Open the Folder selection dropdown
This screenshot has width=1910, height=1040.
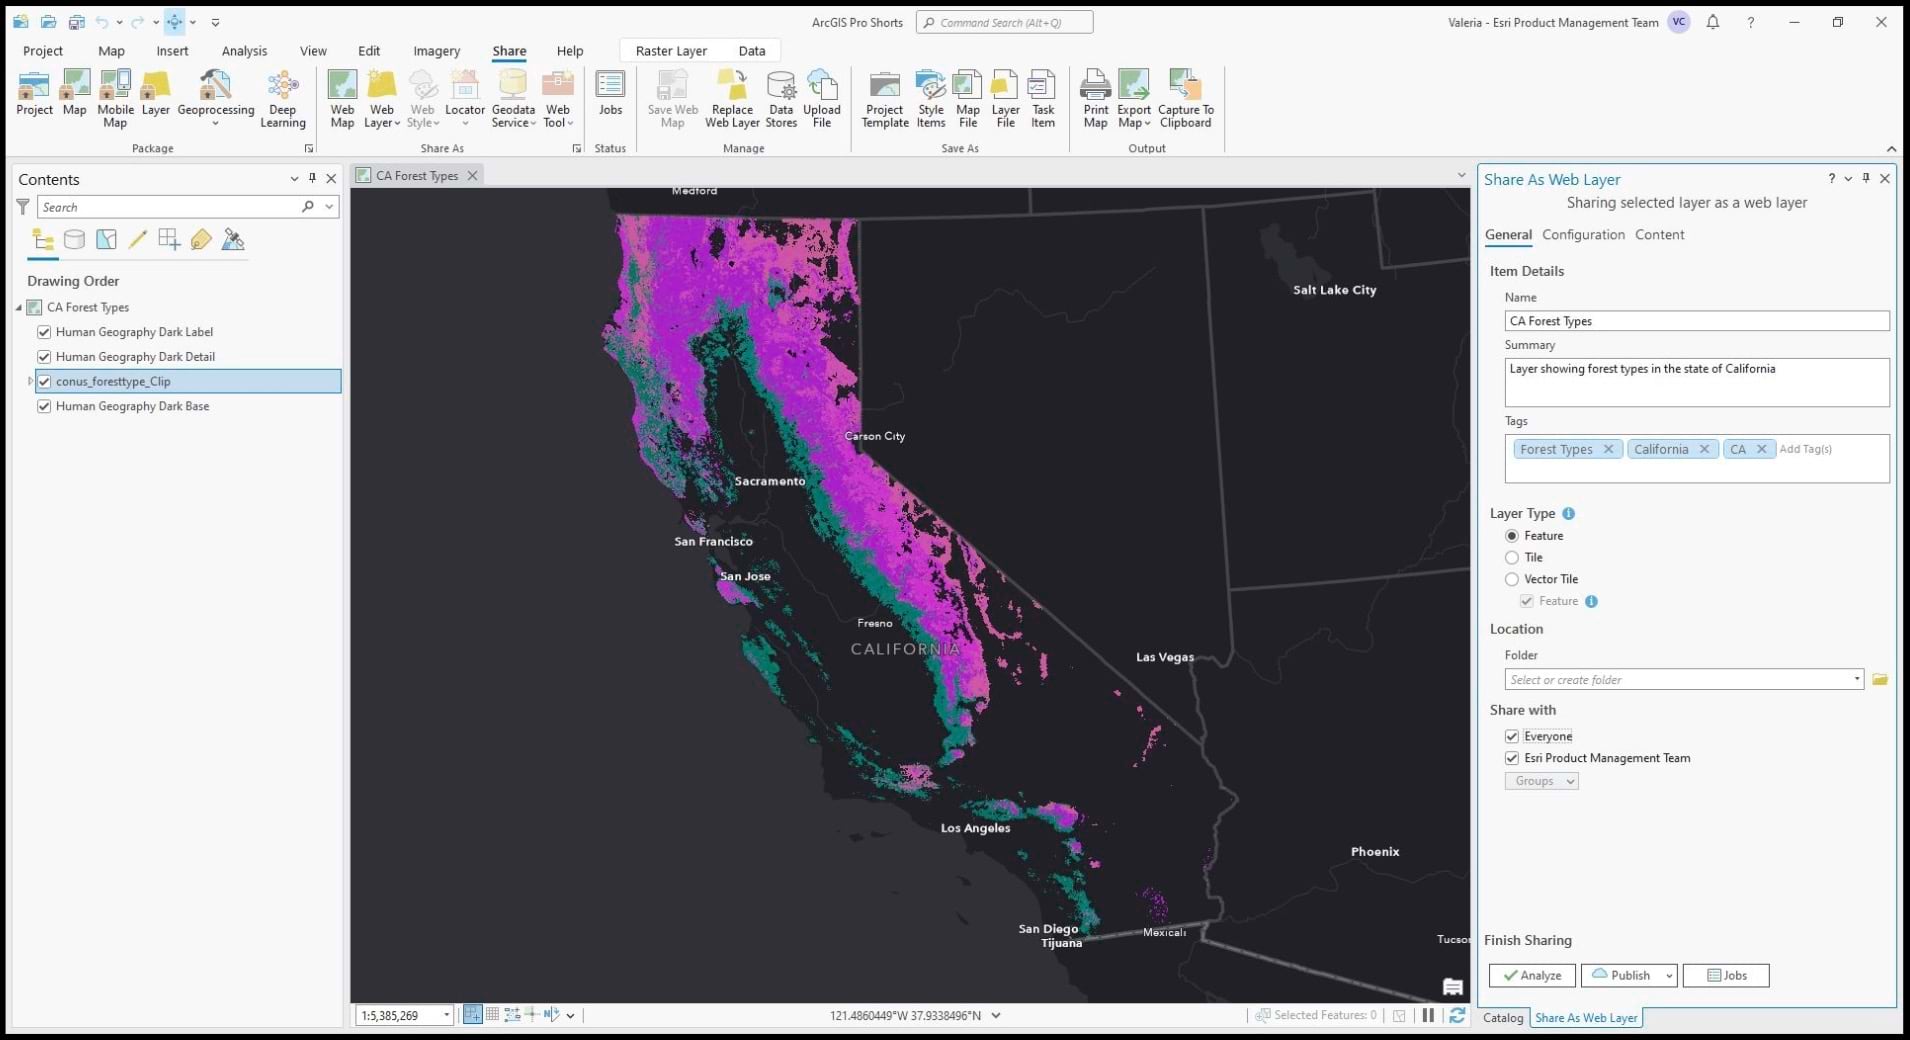click(x=1855, y=679)
